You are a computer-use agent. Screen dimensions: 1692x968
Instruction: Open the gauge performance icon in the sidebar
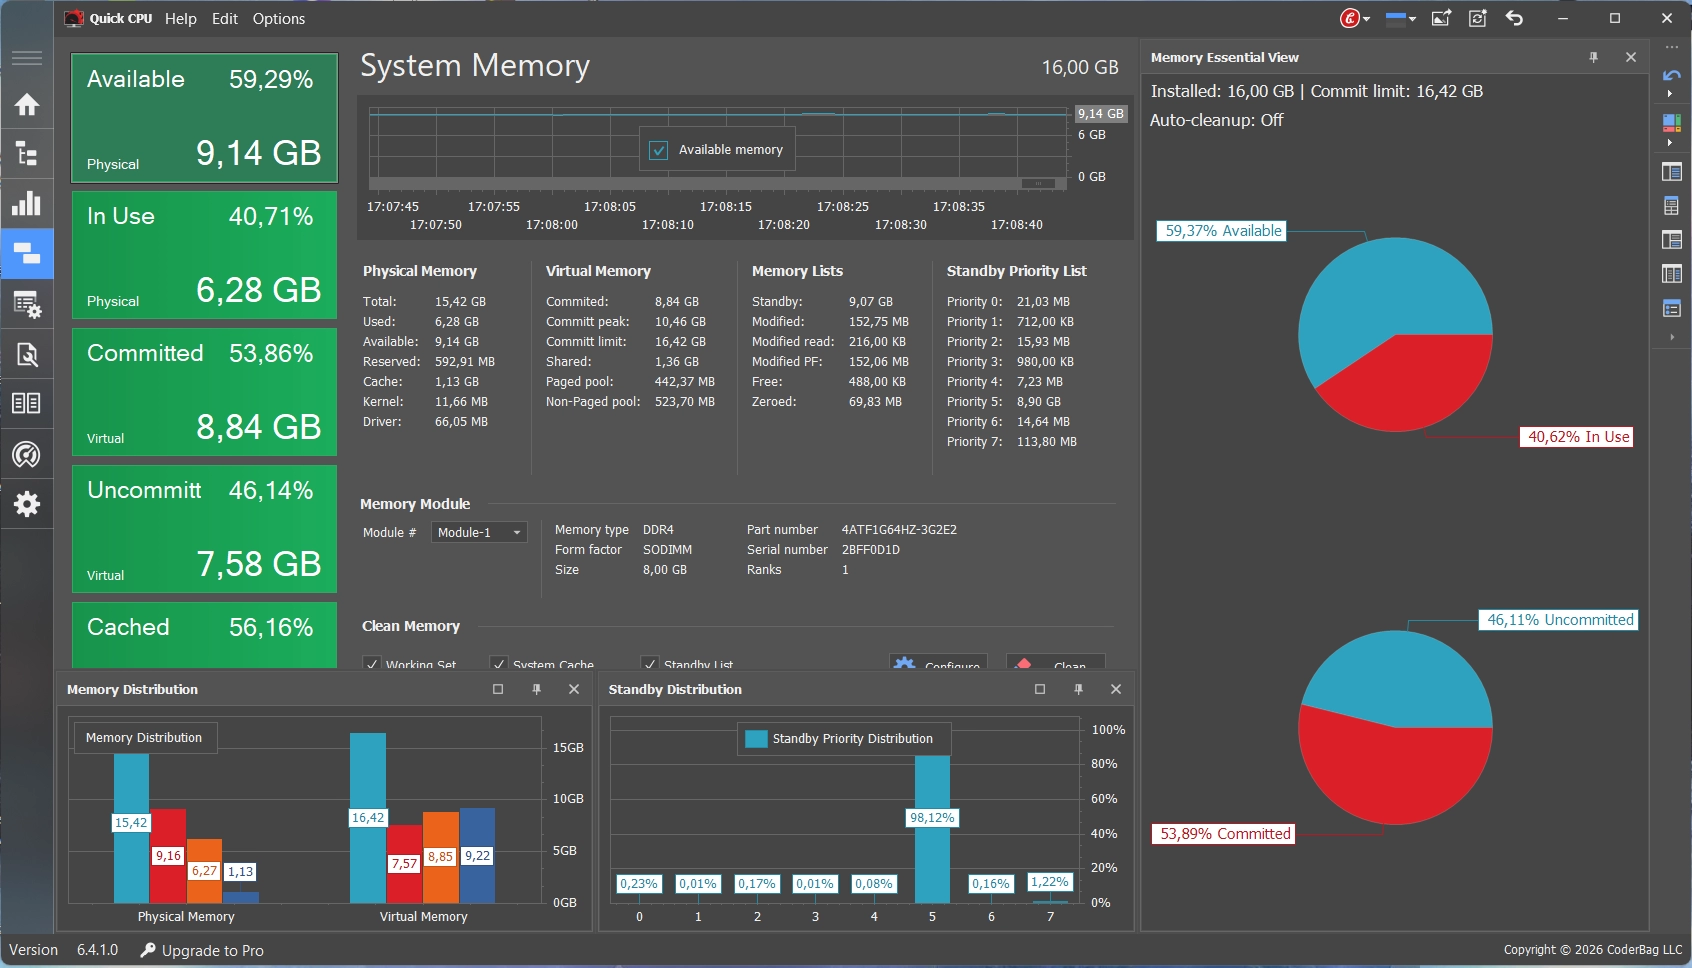pos(27,455)
